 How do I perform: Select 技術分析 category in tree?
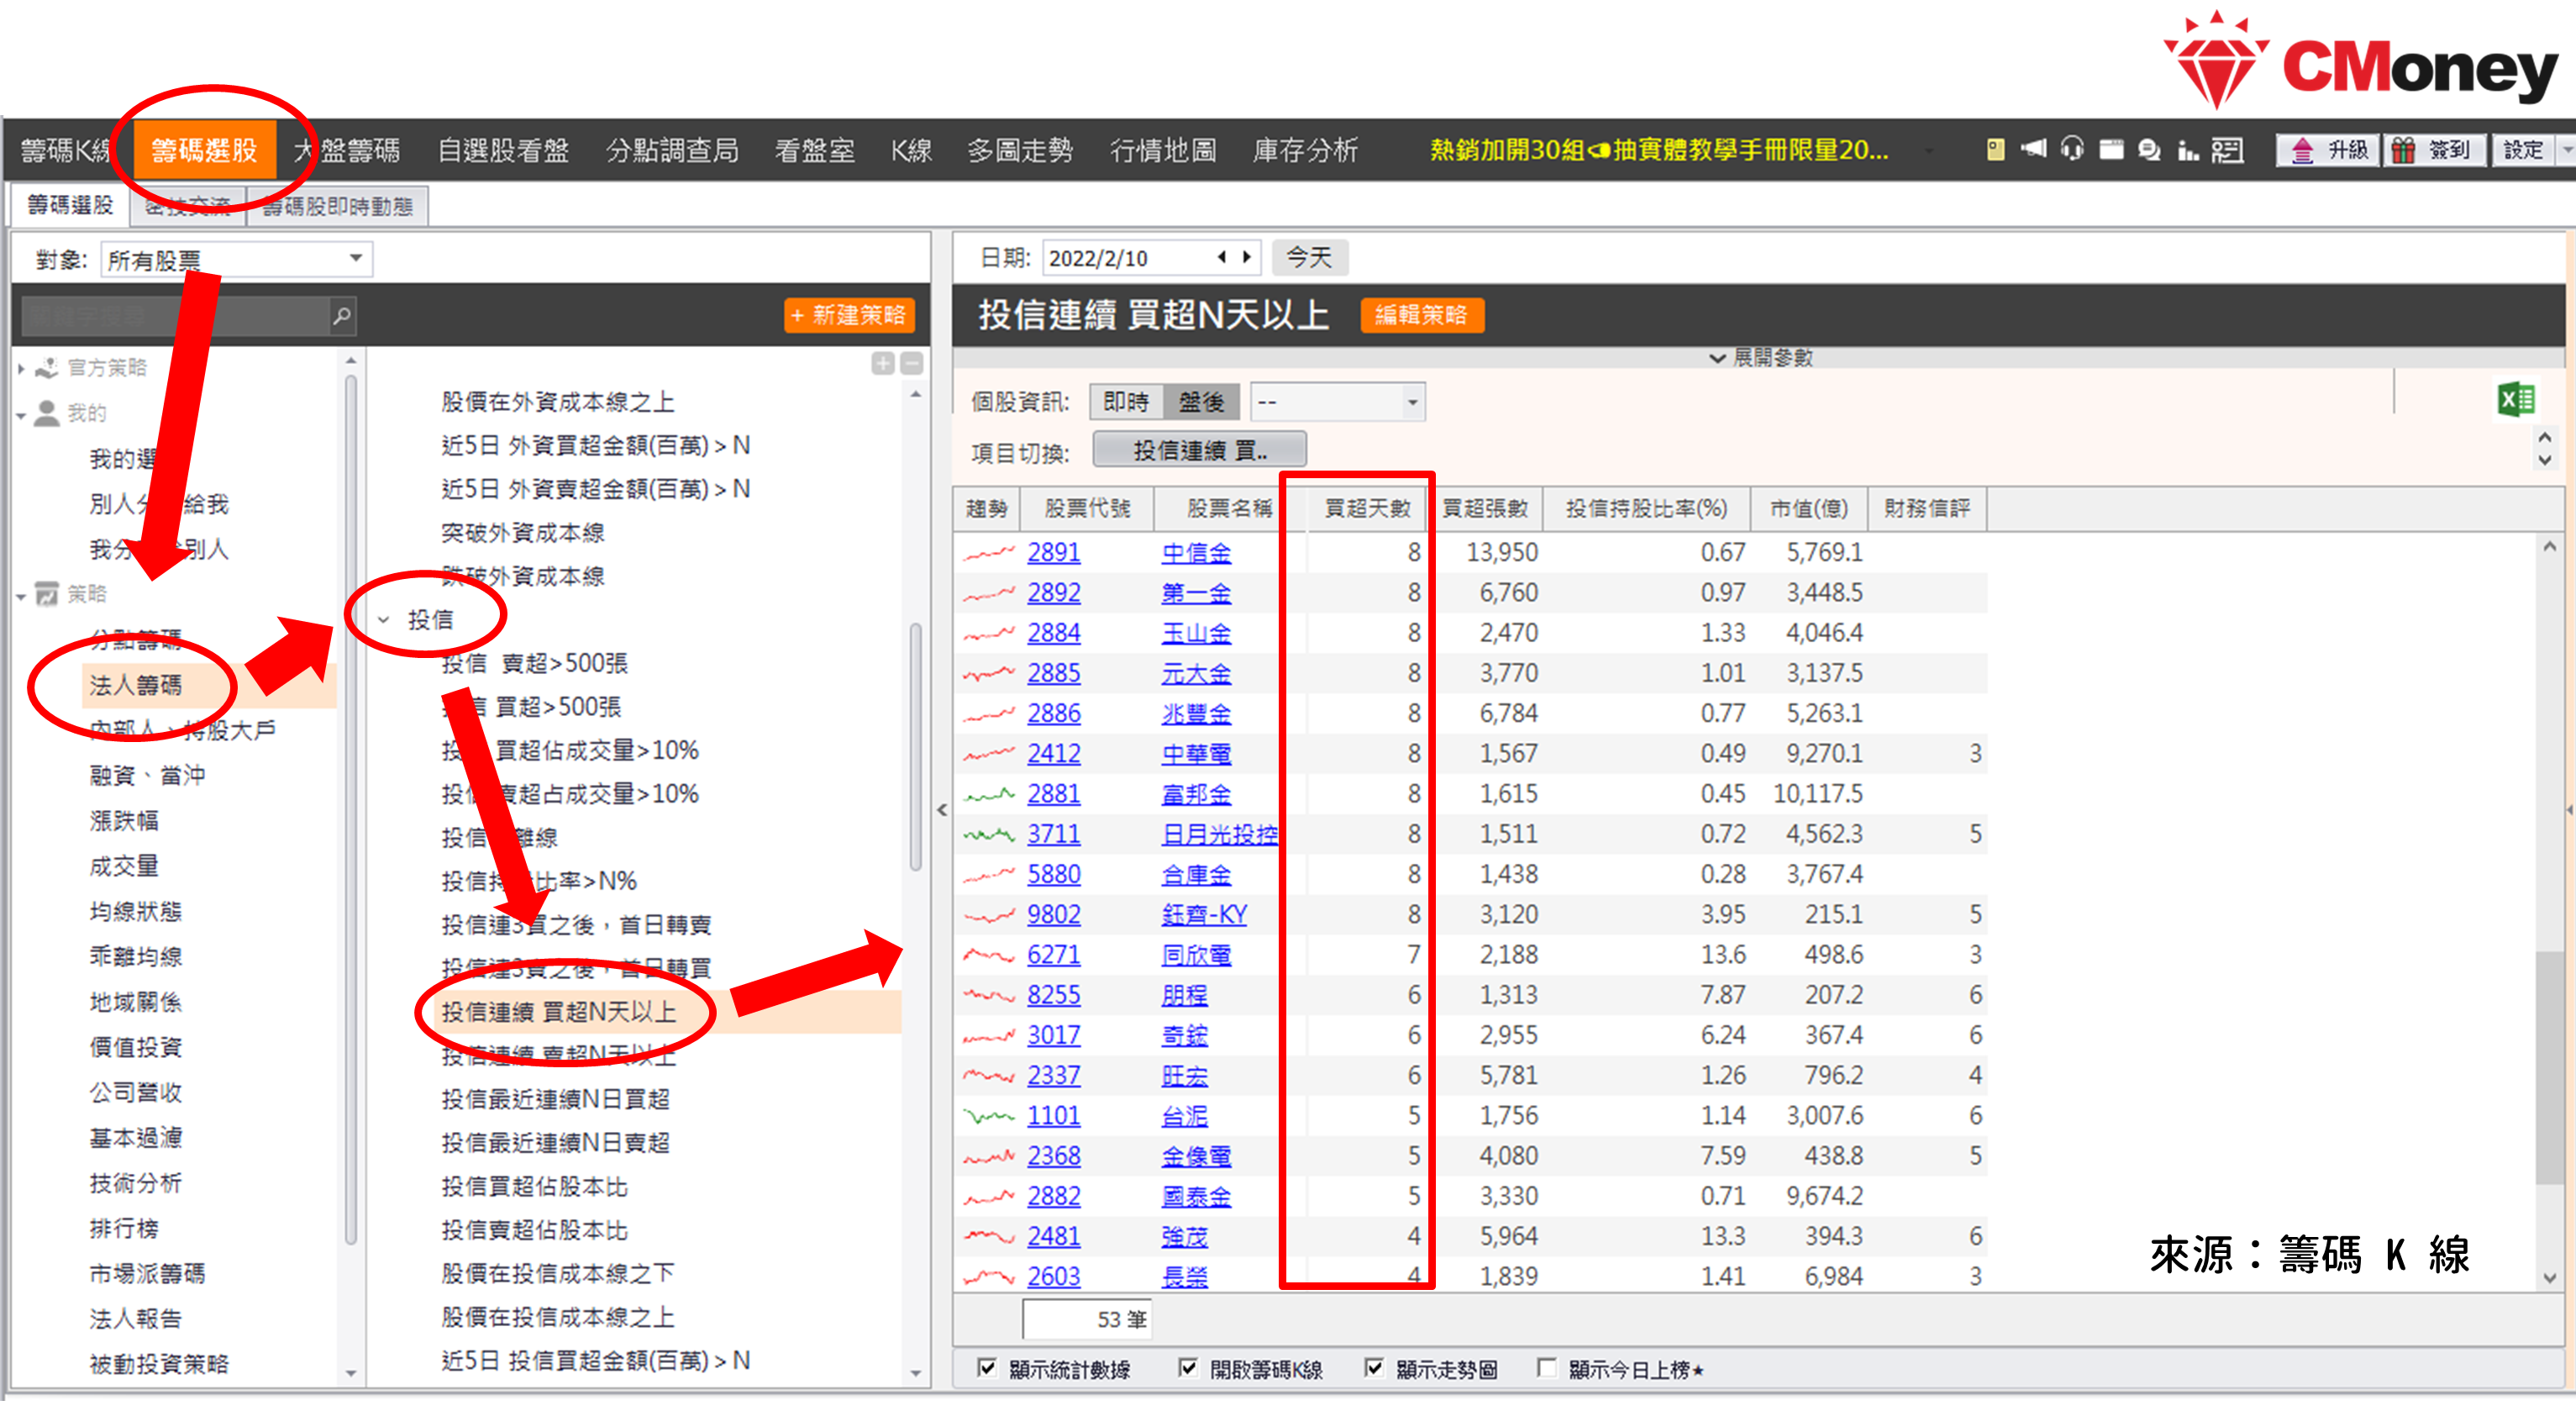point(136,1183)
